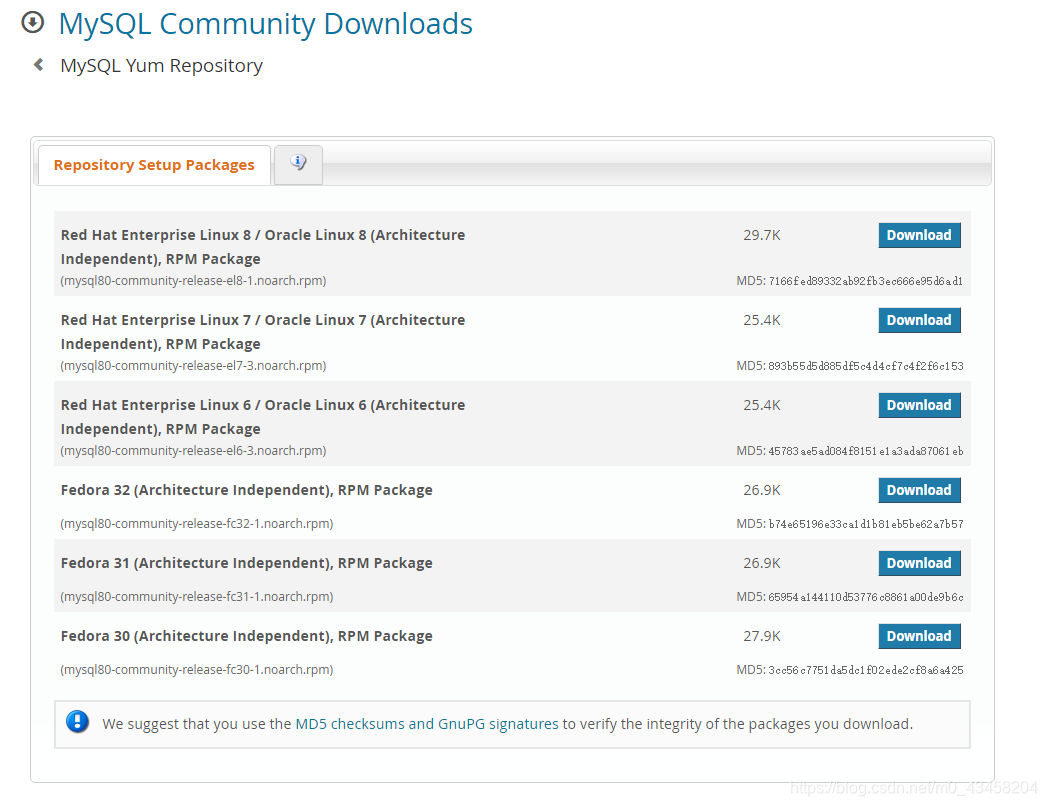Image resolution: width=1047 pixels, height=806 pixels.
Task: Click the MD5 hash starting with 3cc56c7
Action: coord(865,670)
